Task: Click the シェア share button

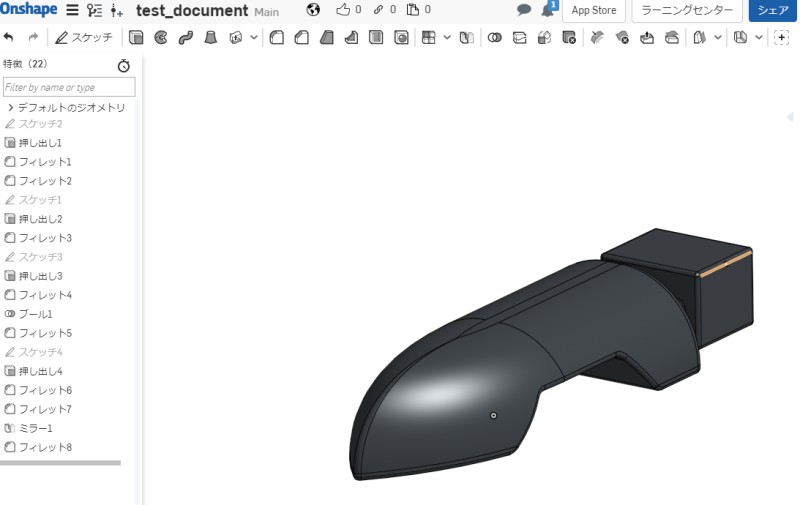Action: (x=772, y=10)
